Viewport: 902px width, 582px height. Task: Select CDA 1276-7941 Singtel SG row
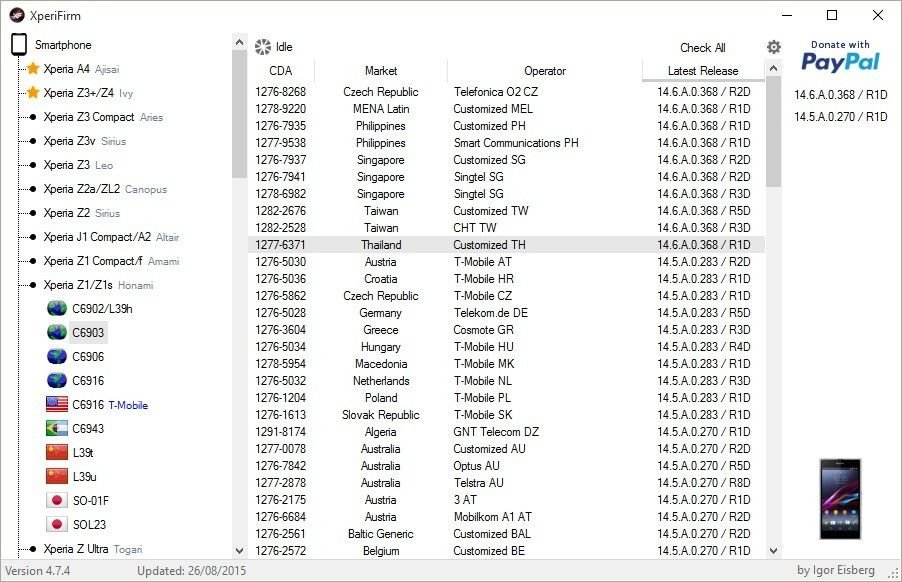[506, 177]
